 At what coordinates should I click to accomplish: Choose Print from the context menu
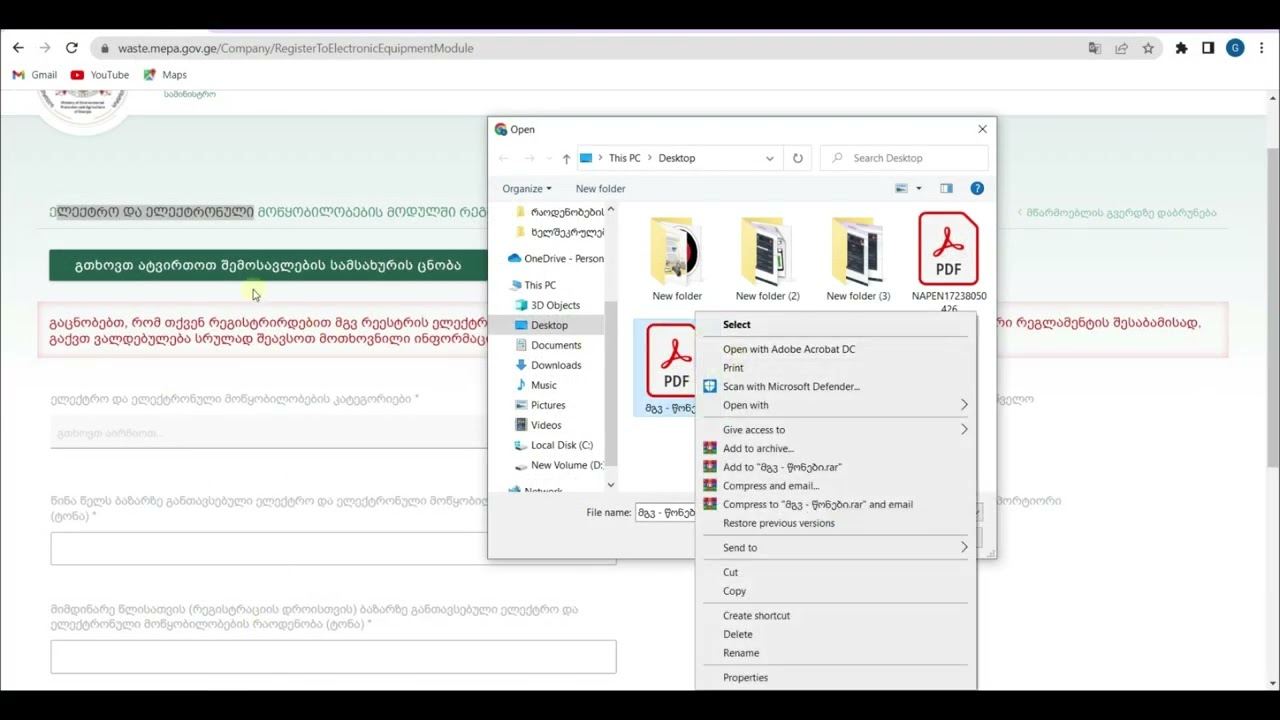click(x=733, y=368)
